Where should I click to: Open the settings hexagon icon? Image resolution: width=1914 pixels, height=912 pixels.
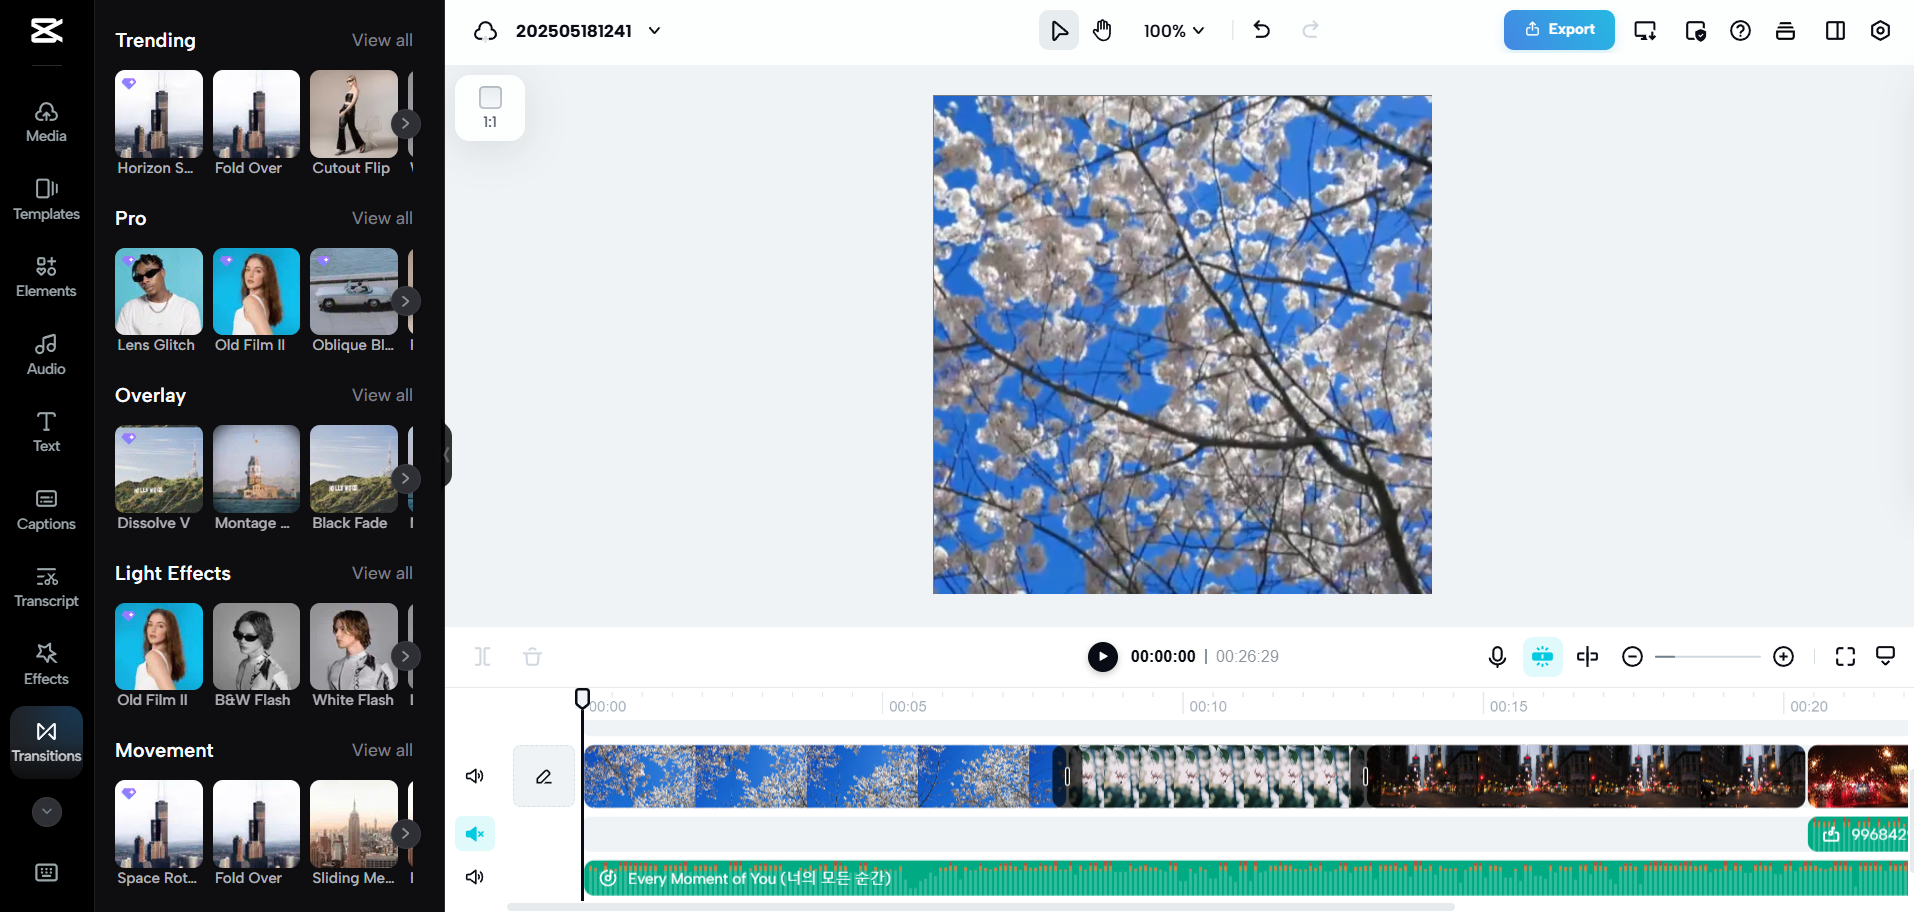tap(1880, 31)
